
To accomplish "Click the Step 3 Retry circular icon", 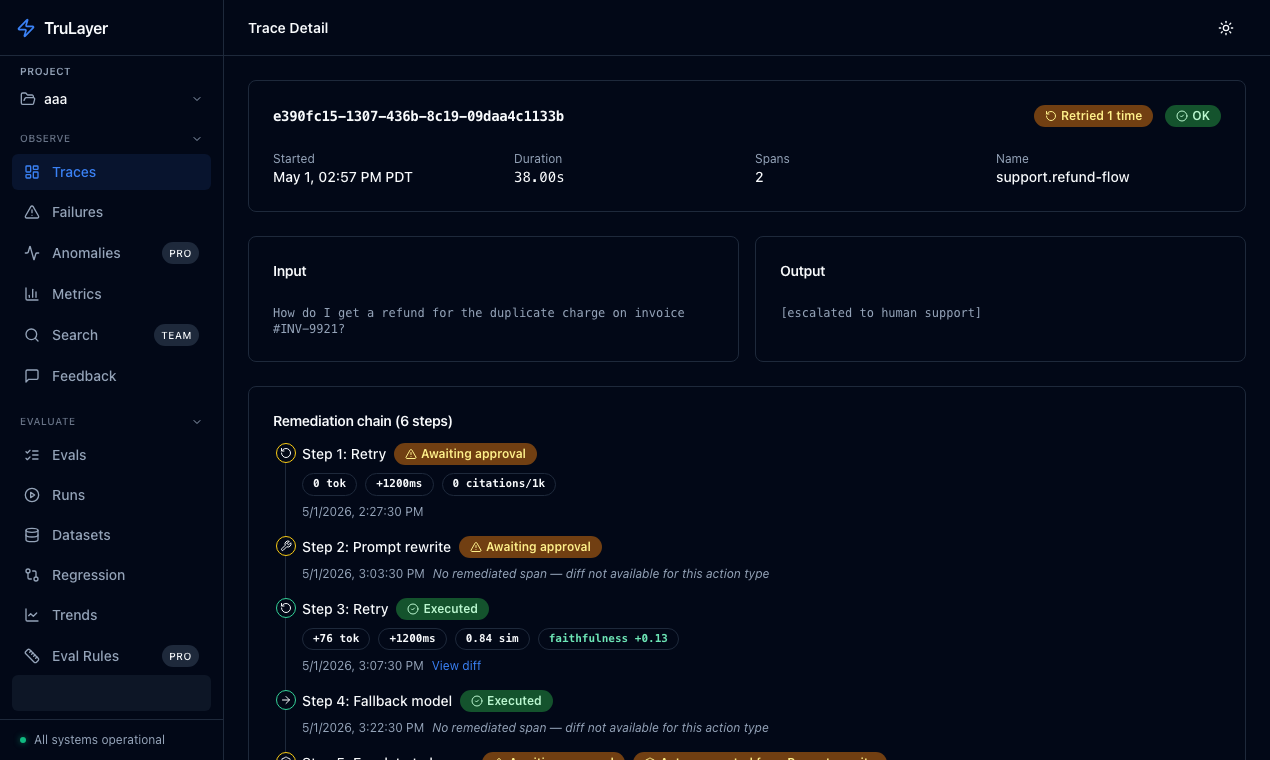I will click(286, 608).
